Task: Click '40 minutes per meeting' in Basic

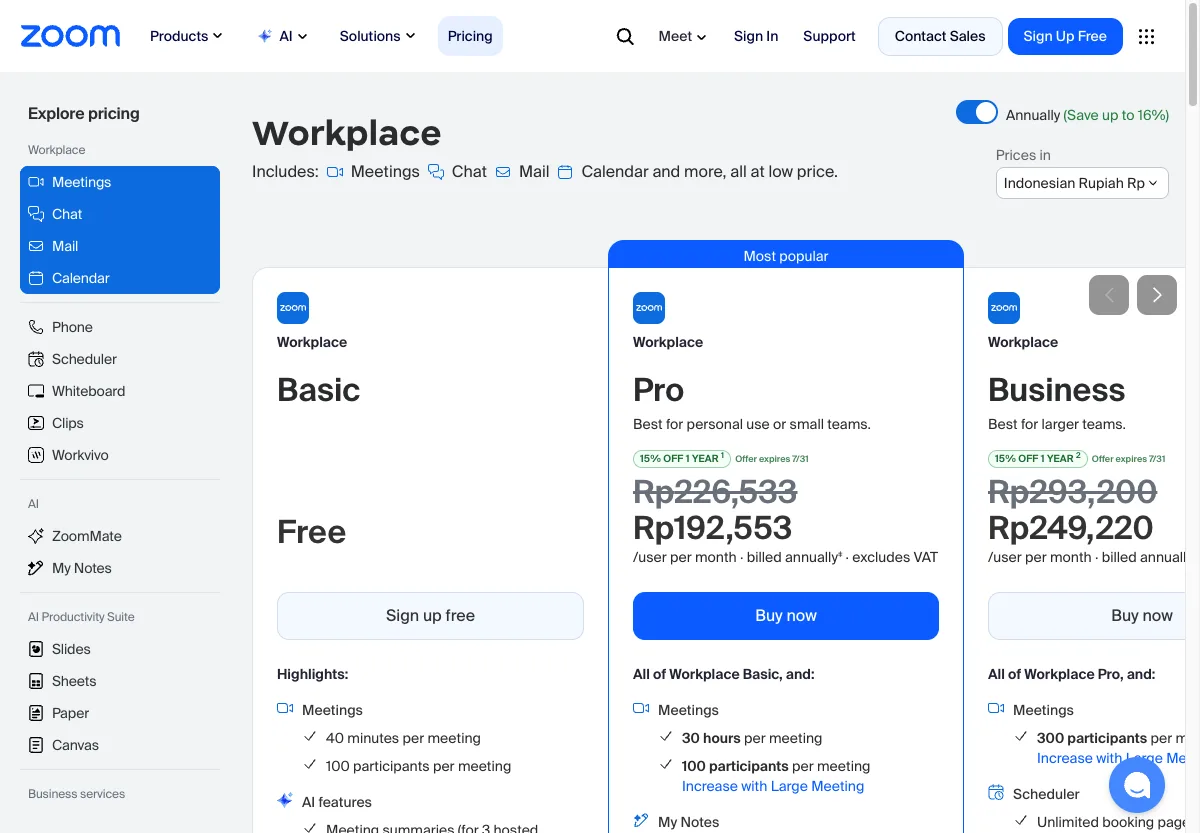Action: (403, 738)
